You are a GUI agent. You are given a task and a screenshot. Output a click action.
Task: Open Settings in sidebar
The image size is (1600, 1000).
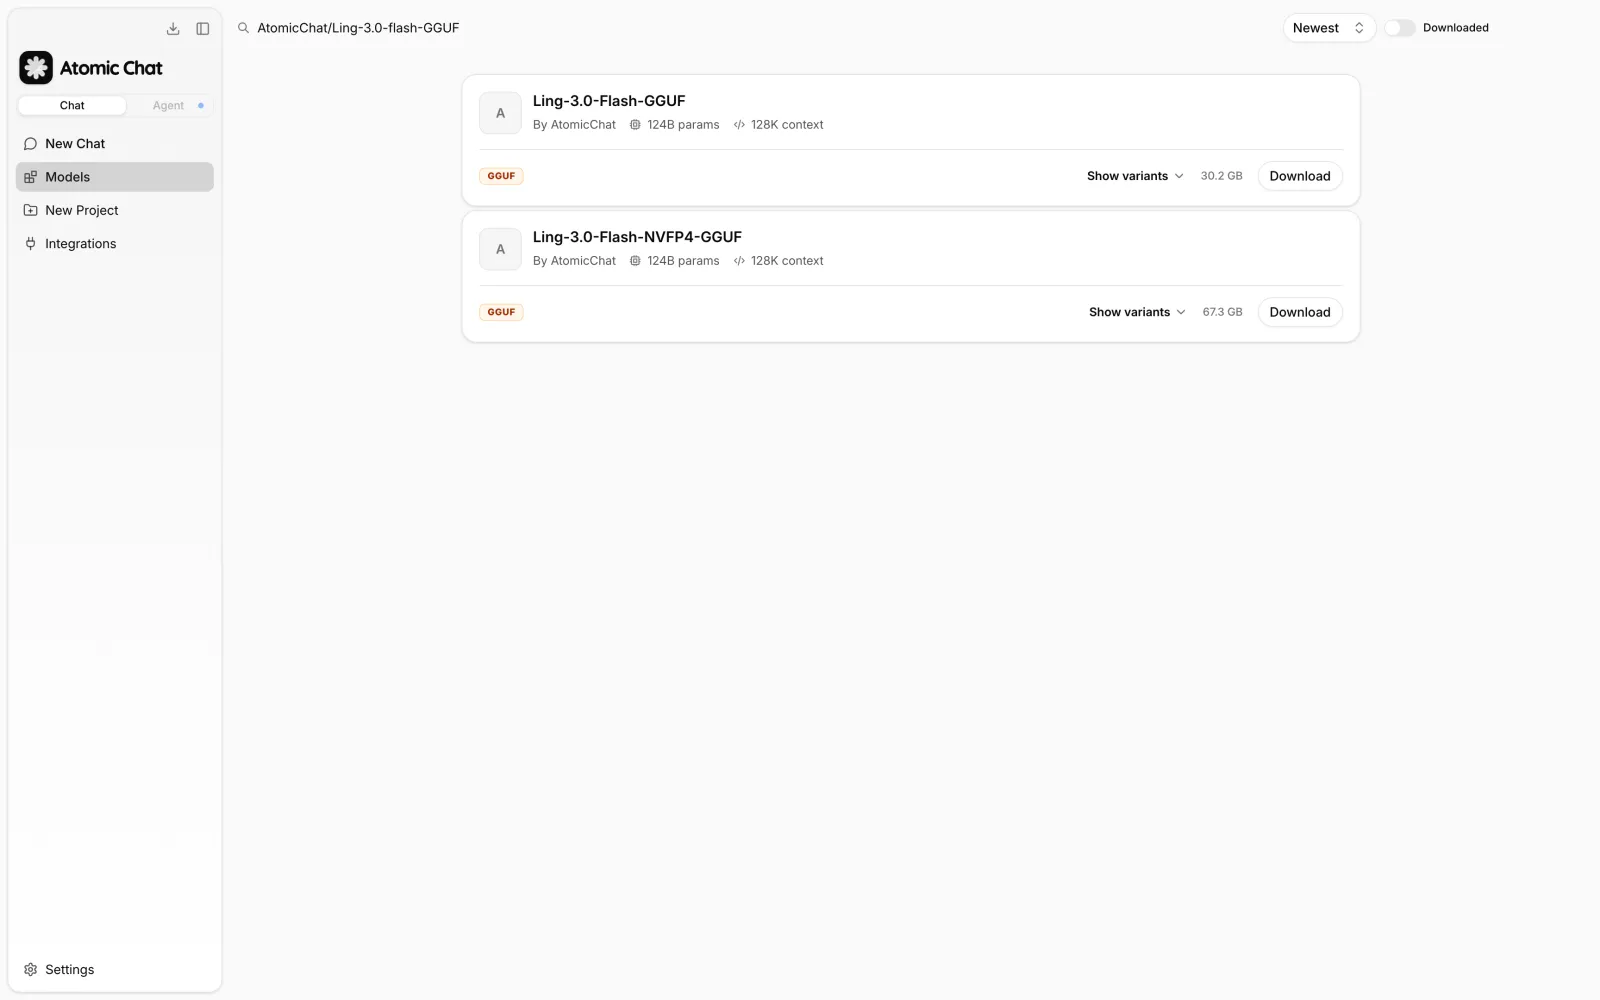[x=115, y=970]
